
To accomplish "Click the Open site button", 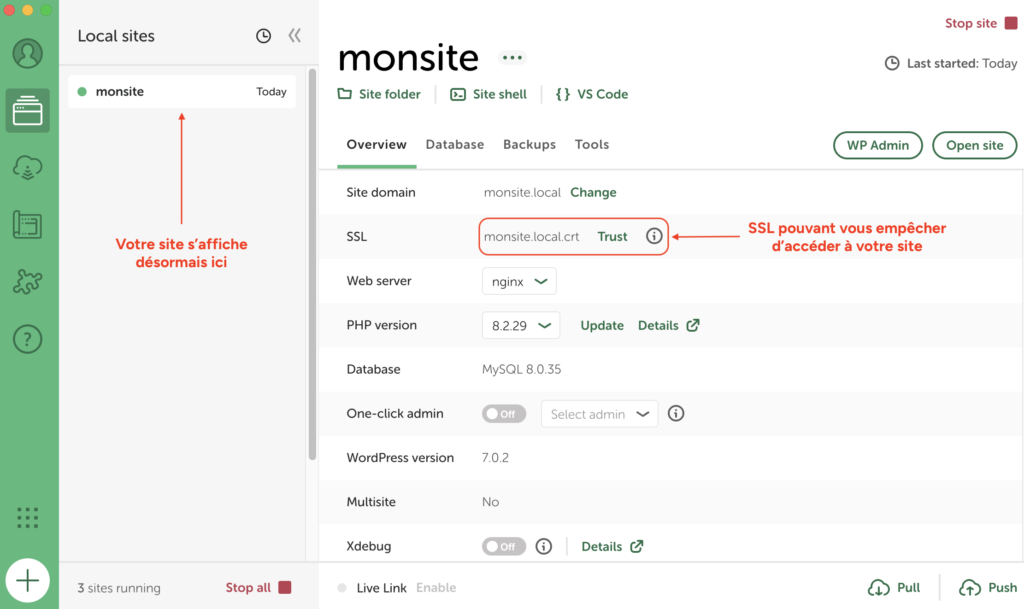I will tap(974, 145).
